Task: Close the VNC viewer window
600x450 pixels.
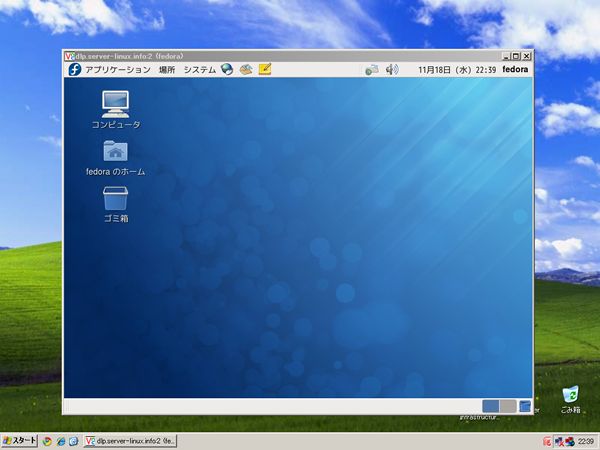Action: coord(527,56)
